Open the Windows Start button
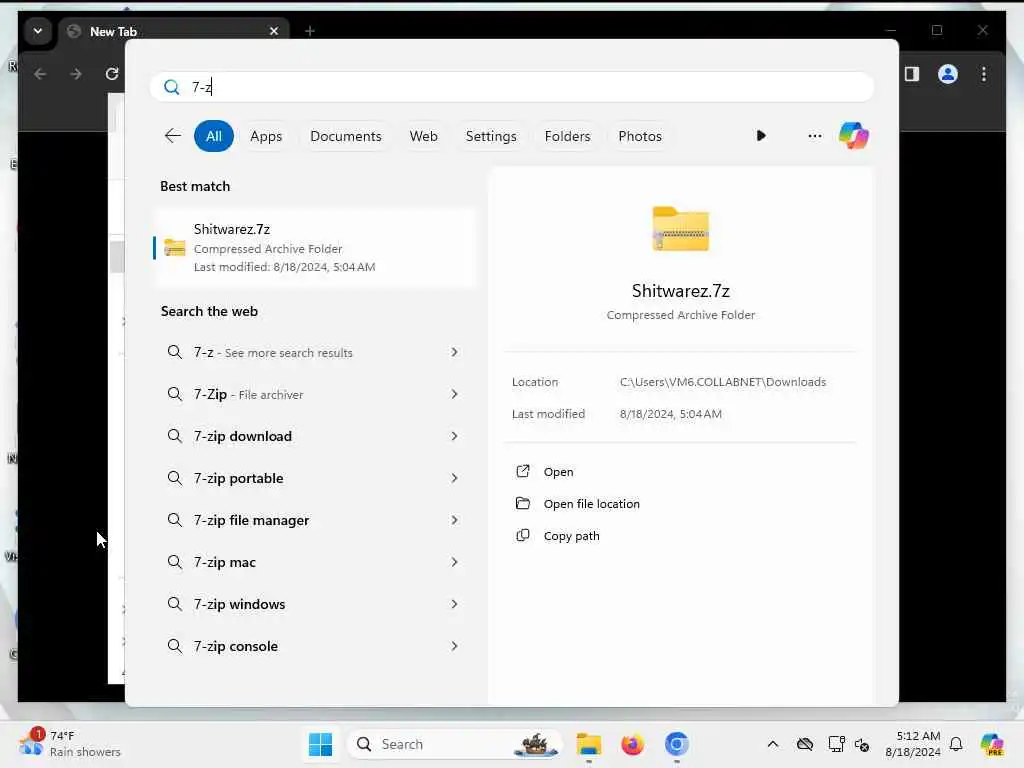 click(x=320, y=744)
